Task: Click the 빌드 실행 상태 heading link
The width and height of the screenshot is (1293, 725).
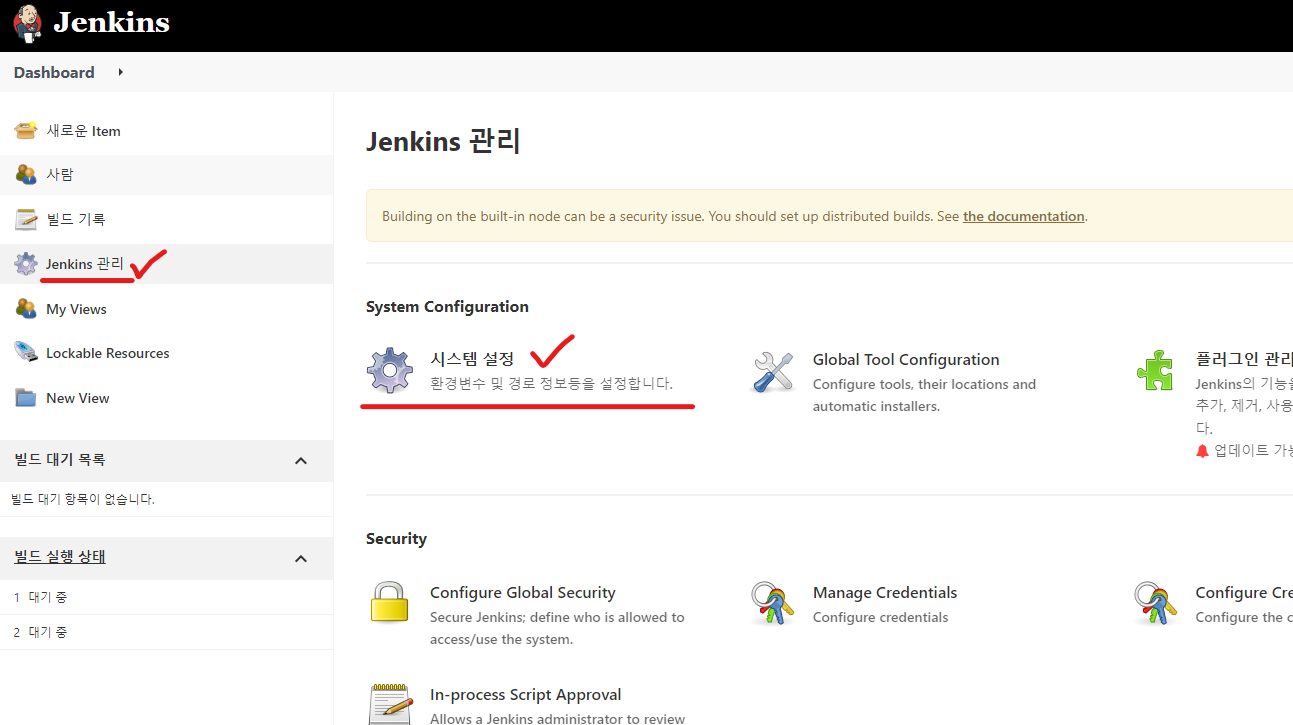Action: coord(60,557)
